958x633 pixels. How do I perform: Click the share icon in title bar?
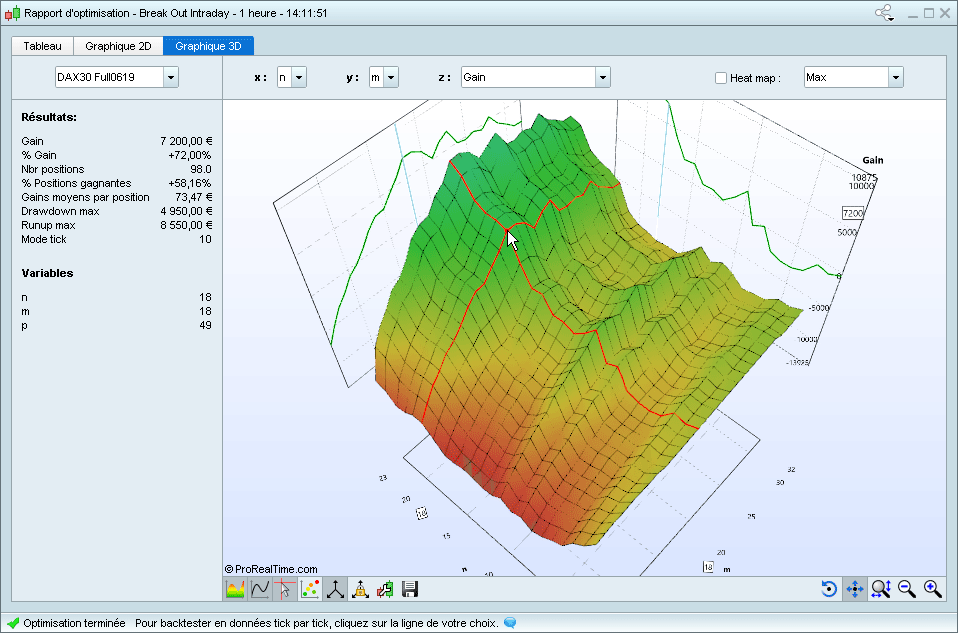(x=885, y=13)
